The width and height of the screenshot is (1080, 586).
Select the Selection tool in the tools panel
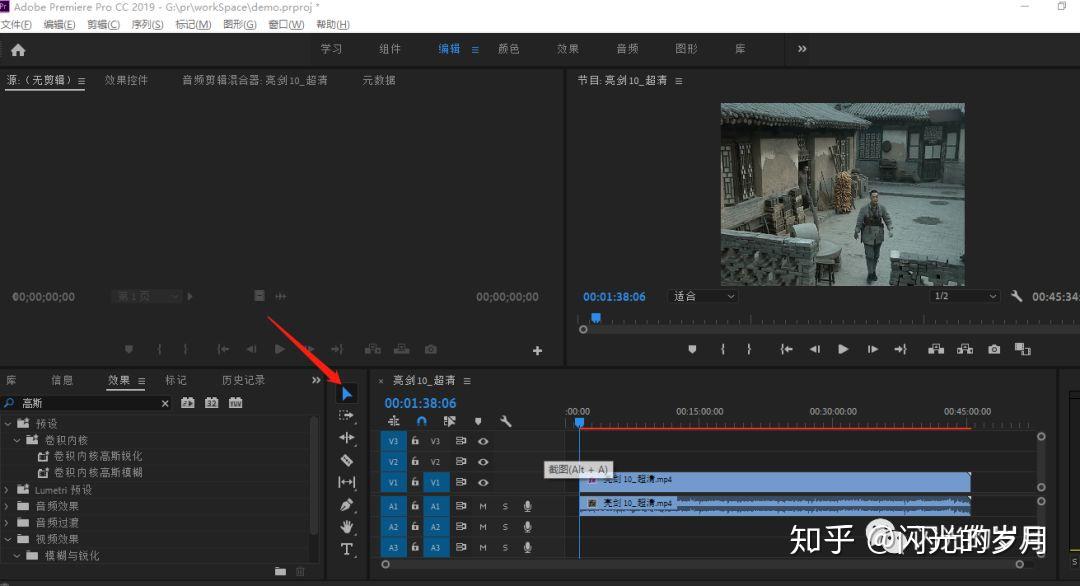tap(347, 394)
